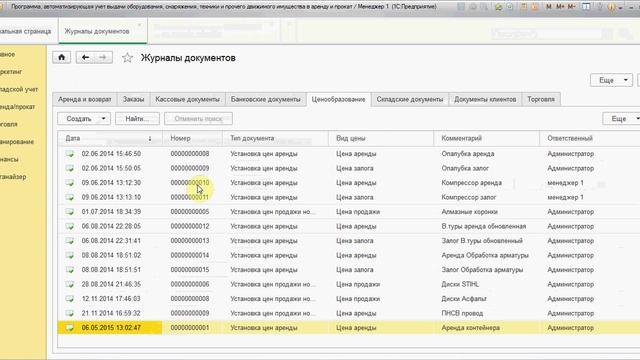This screenshot has height=360, width=640.
Task: Select number cell 0000000010
Action: click(190, 183)
